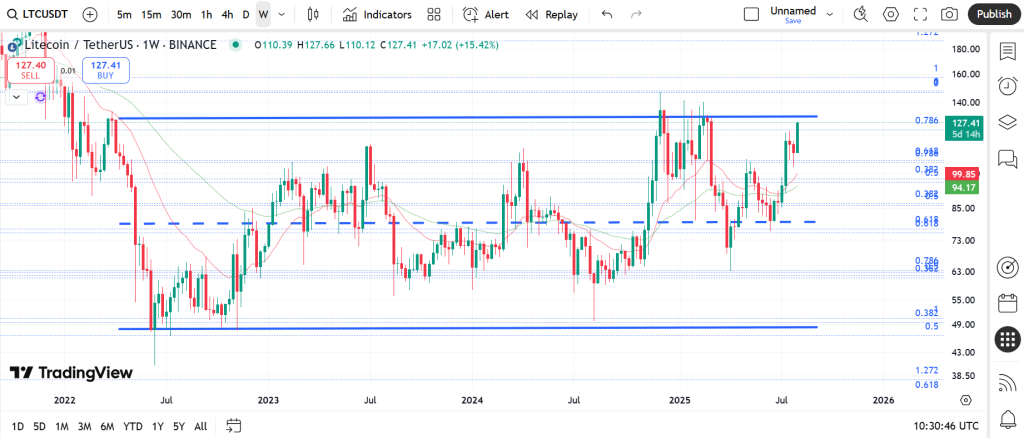Open the Object tree layers icon

tap(1007, 122)
